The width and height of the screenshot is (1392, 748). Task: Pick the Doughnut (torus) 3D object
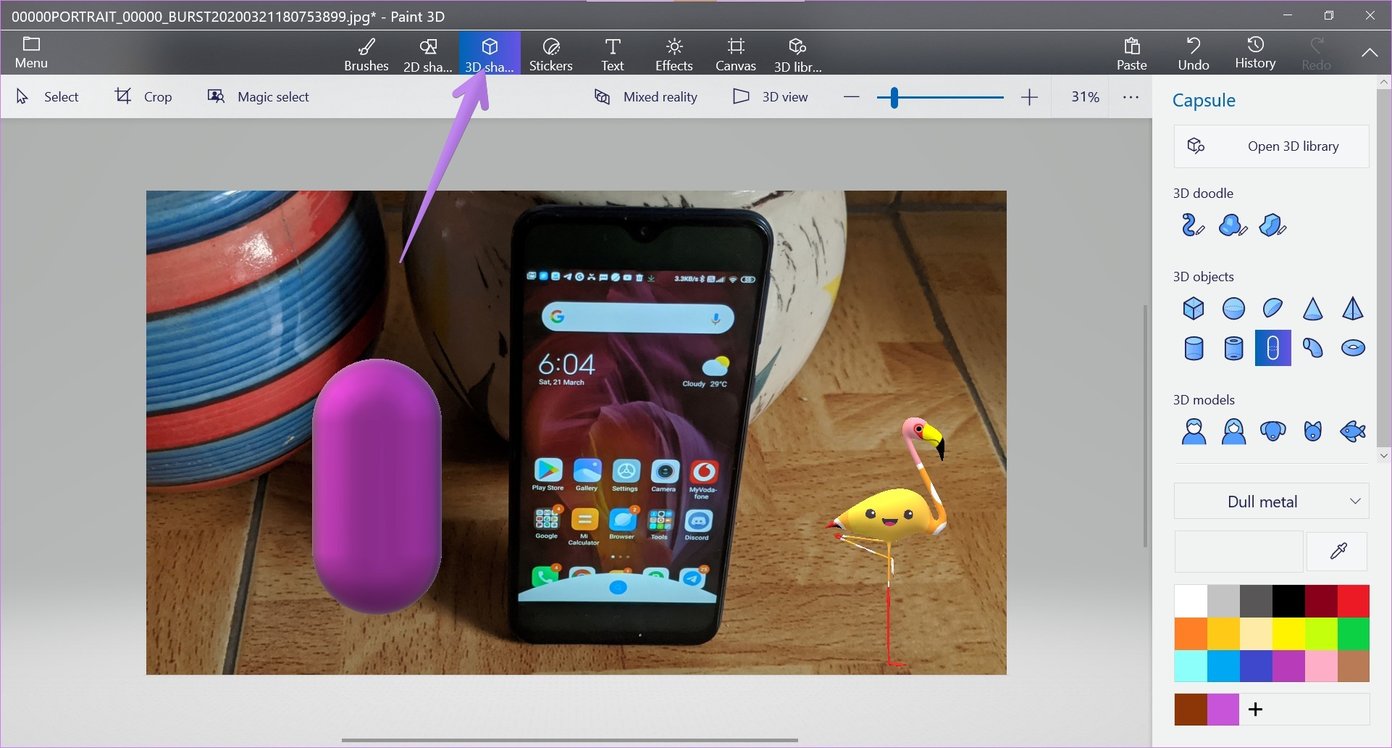1352,347
